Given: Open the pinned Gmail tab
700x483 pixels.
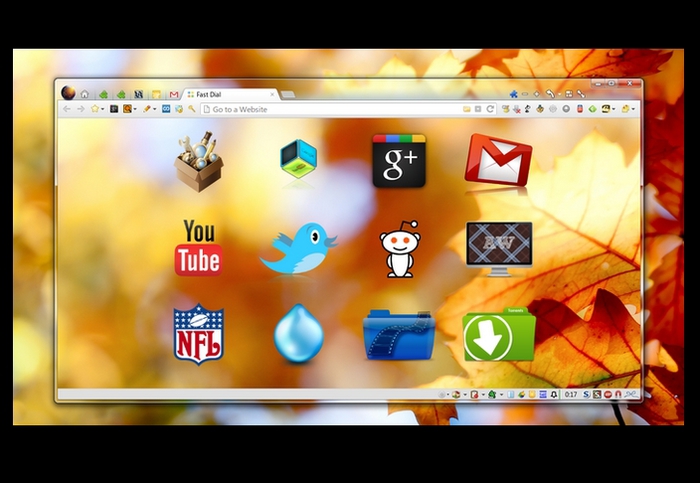Looking at the screenshot, I should [174, 94].
